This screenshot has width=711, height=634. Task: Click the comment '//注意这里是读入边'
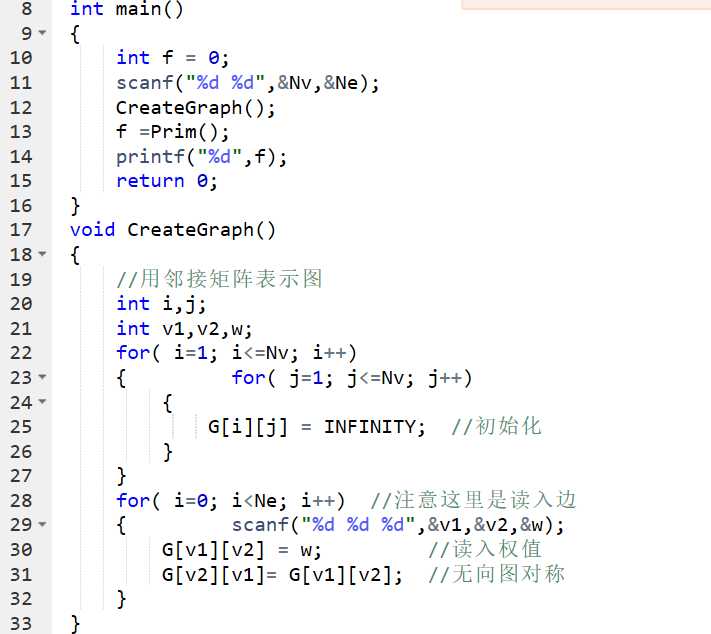pos(473,500)
